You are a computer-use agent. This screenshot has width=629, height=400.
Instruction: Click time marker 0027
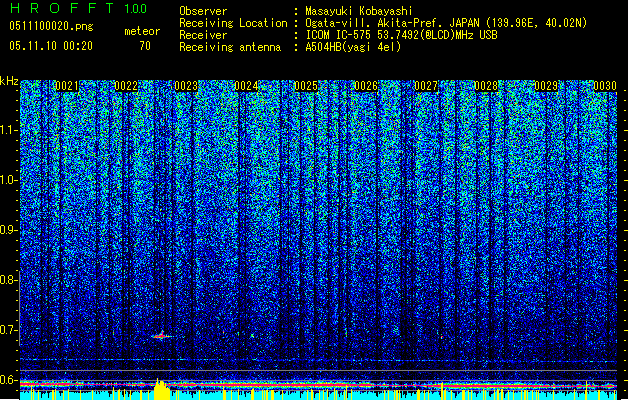point(426,86)
